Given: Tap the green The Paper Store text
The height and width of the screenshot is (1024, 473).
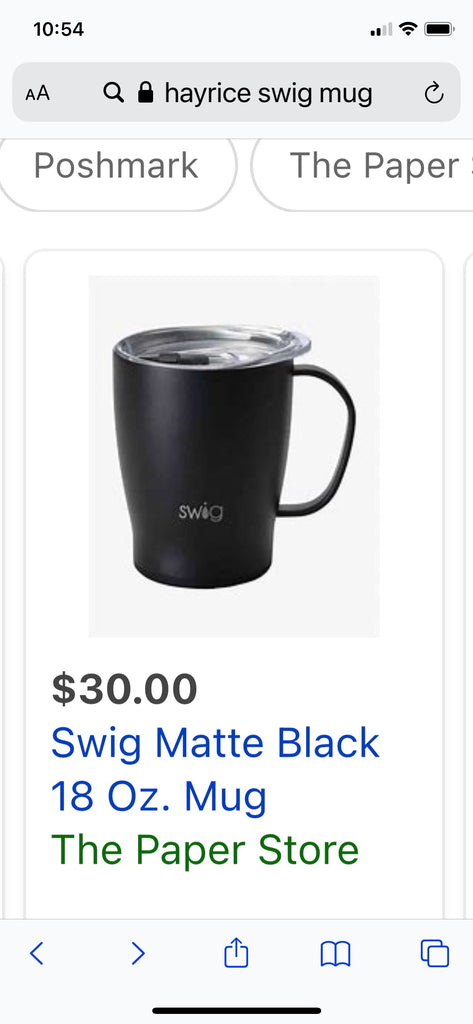Looking at the screenshot, I should click(205, 849).
